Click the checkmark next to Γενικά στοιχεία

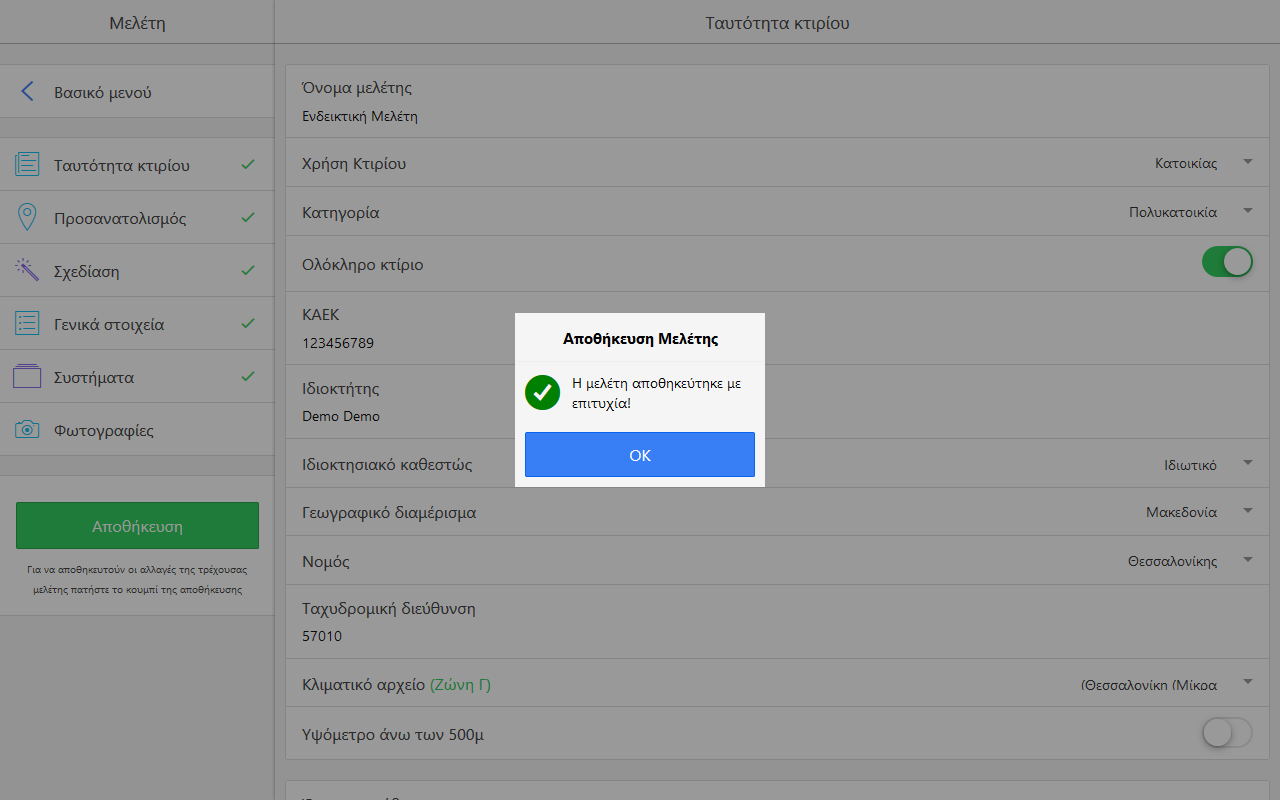pyautogui.click(x=248, y=323)
